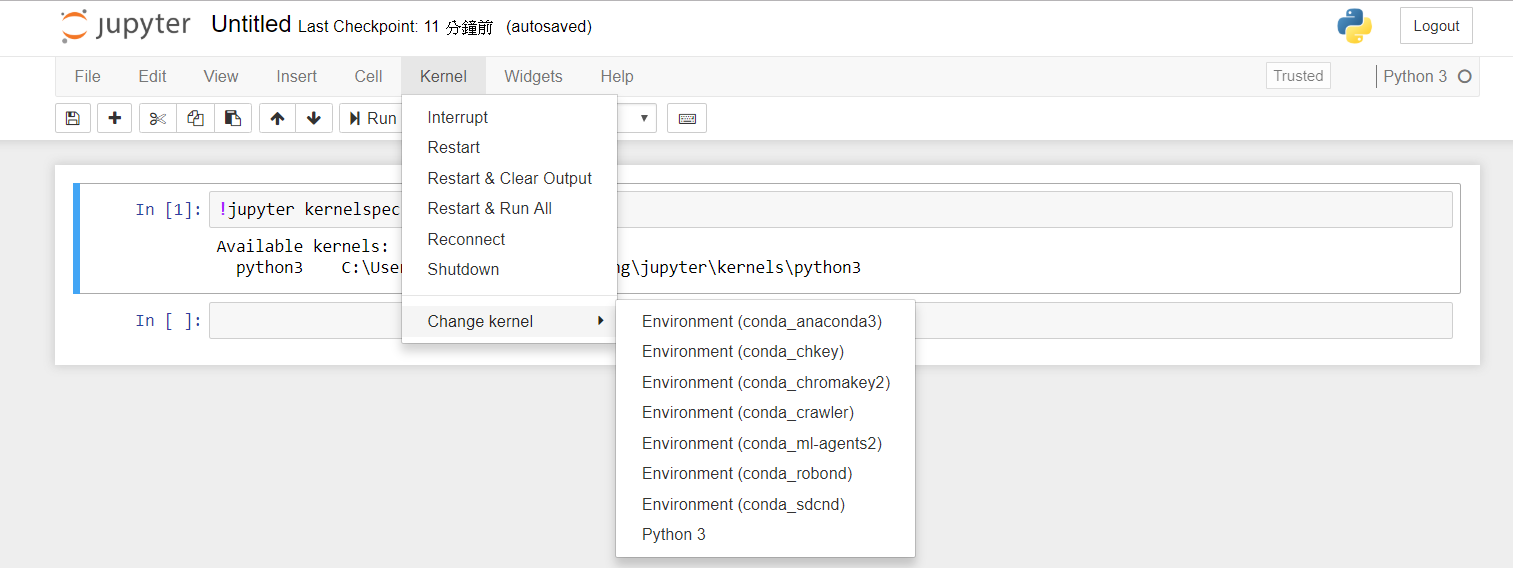Close the open Kernel menu
Screen dimensions: 1513x568
pyautogui.click(x=443, y=76)
